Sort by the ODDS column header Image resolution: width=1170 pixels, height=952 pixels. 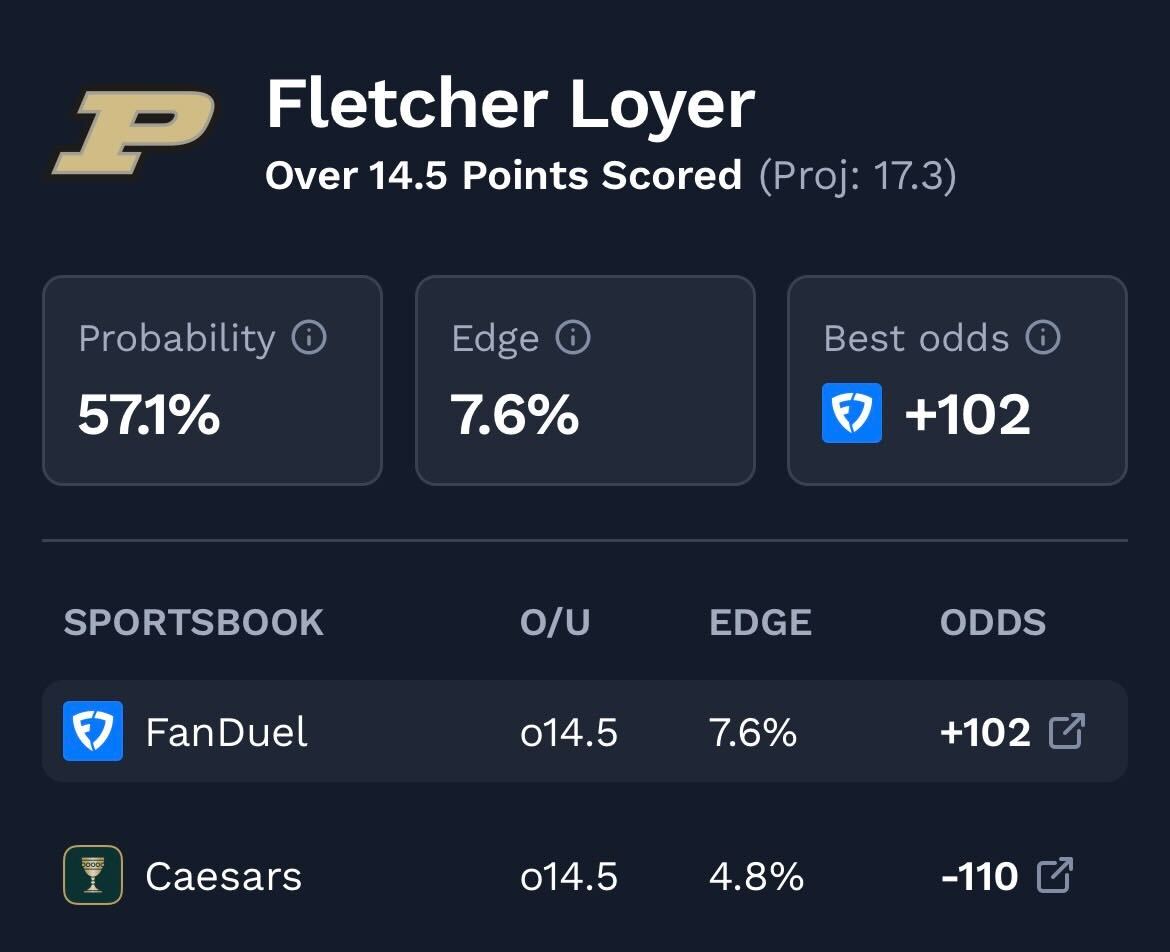click(x=992, y=623)
